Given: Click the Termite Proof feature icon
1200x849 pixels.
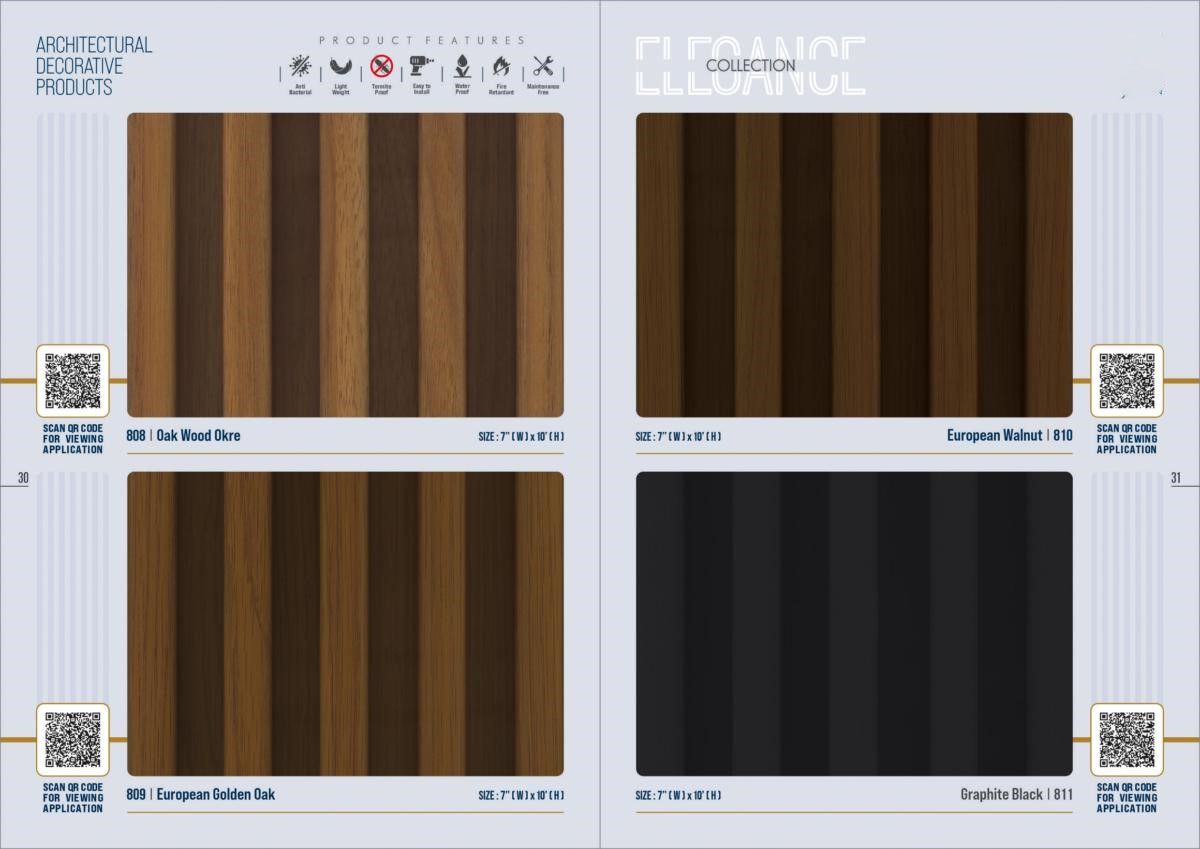Looking at the screenshot, I should pyautogui.click(x=381, y=67).
